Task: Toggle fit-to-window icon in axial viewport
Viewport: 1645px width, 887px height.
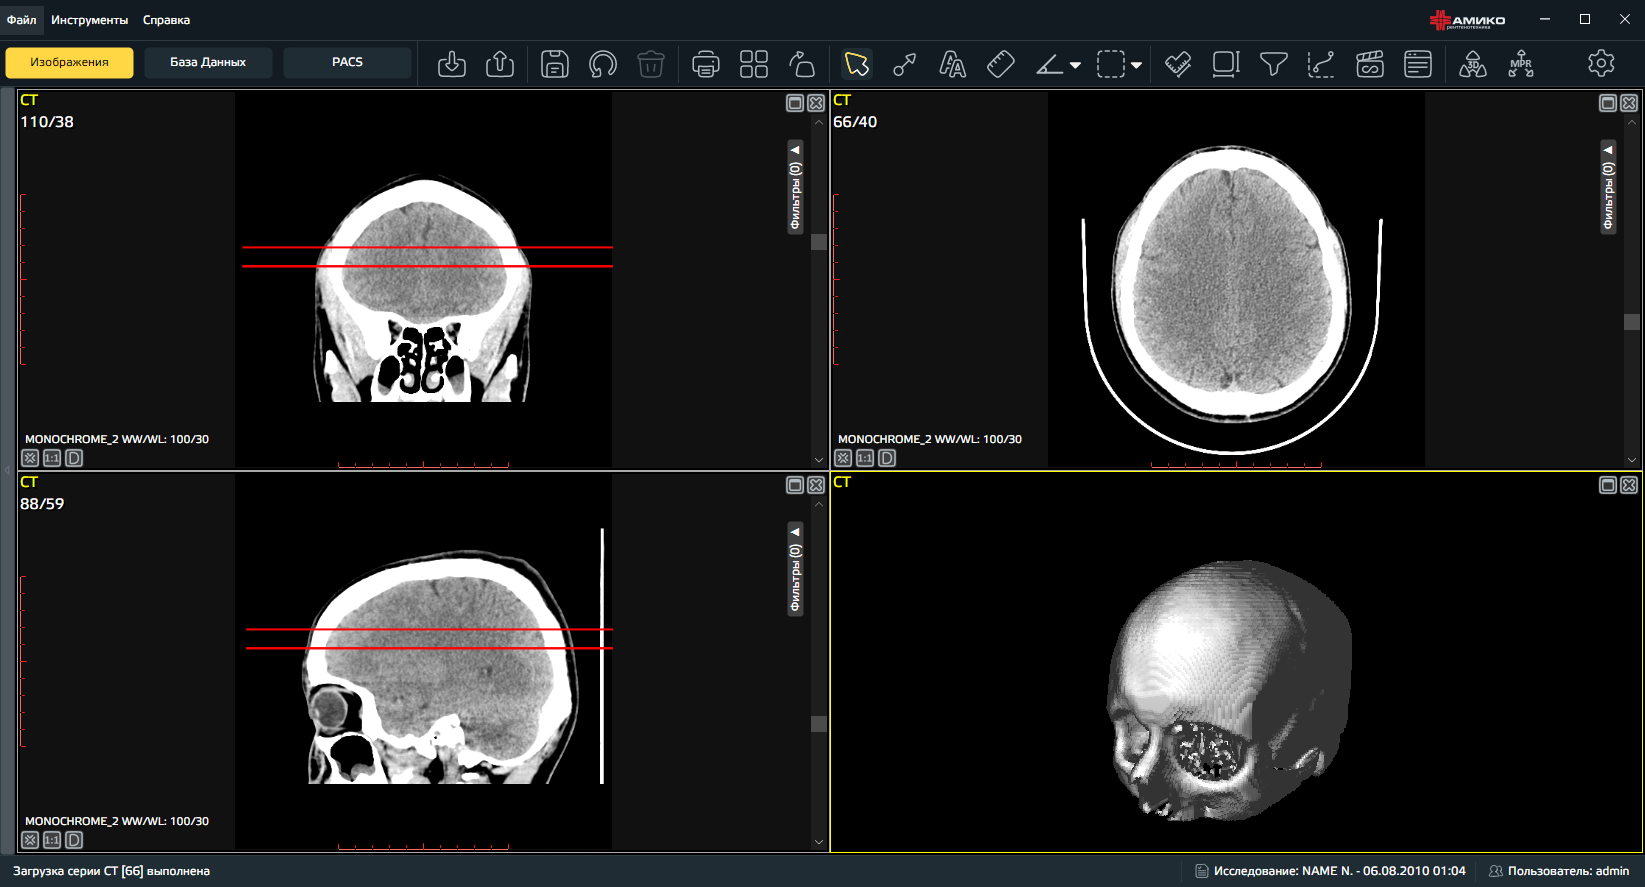Action: click(843, 458)
